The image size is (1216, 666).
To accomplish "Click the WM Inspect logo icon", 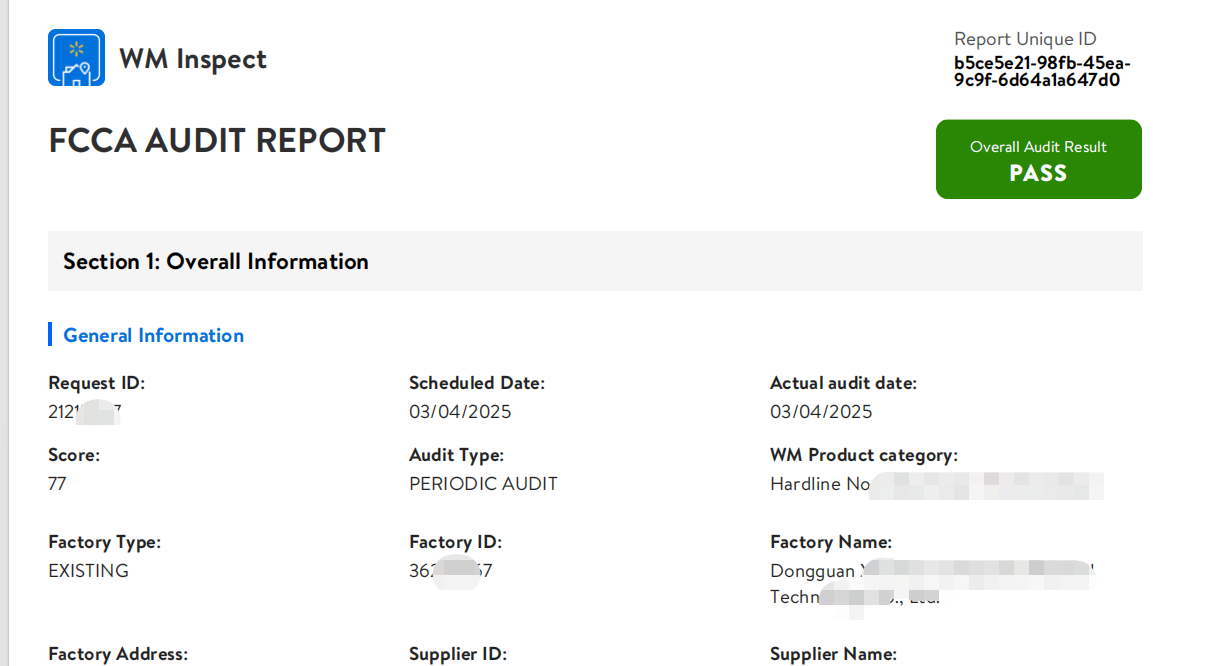I will (76, 58).
